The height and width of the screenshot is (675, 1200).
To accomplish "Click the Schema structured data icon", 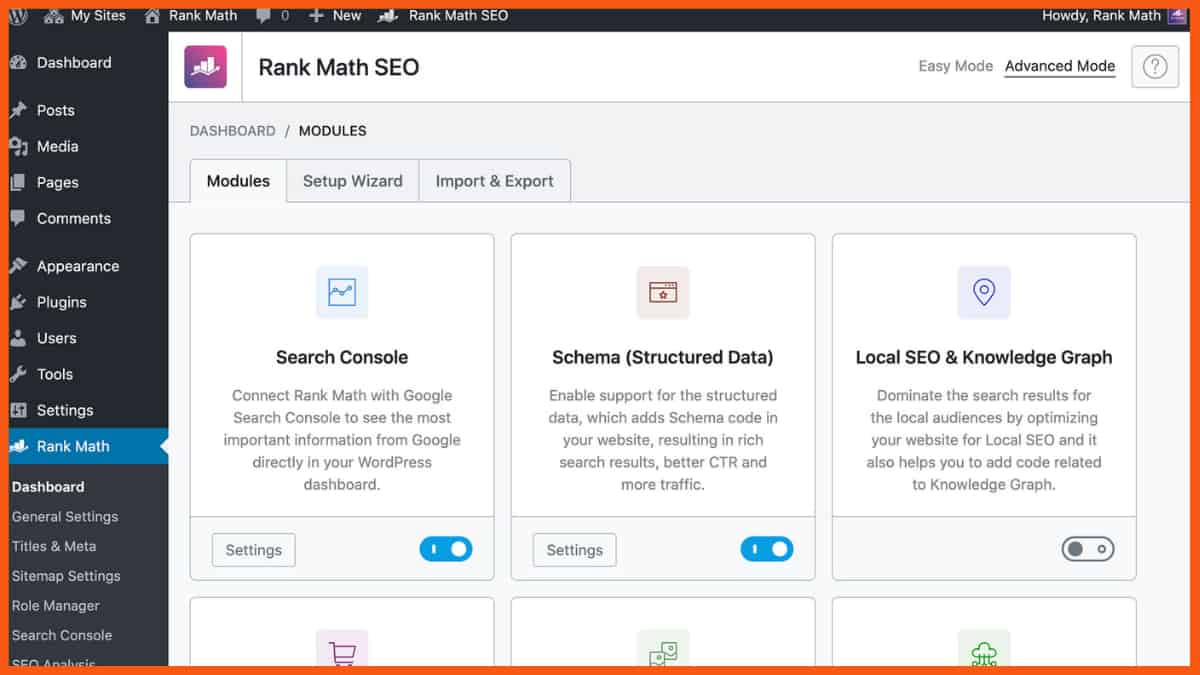I will pos(662,292).
